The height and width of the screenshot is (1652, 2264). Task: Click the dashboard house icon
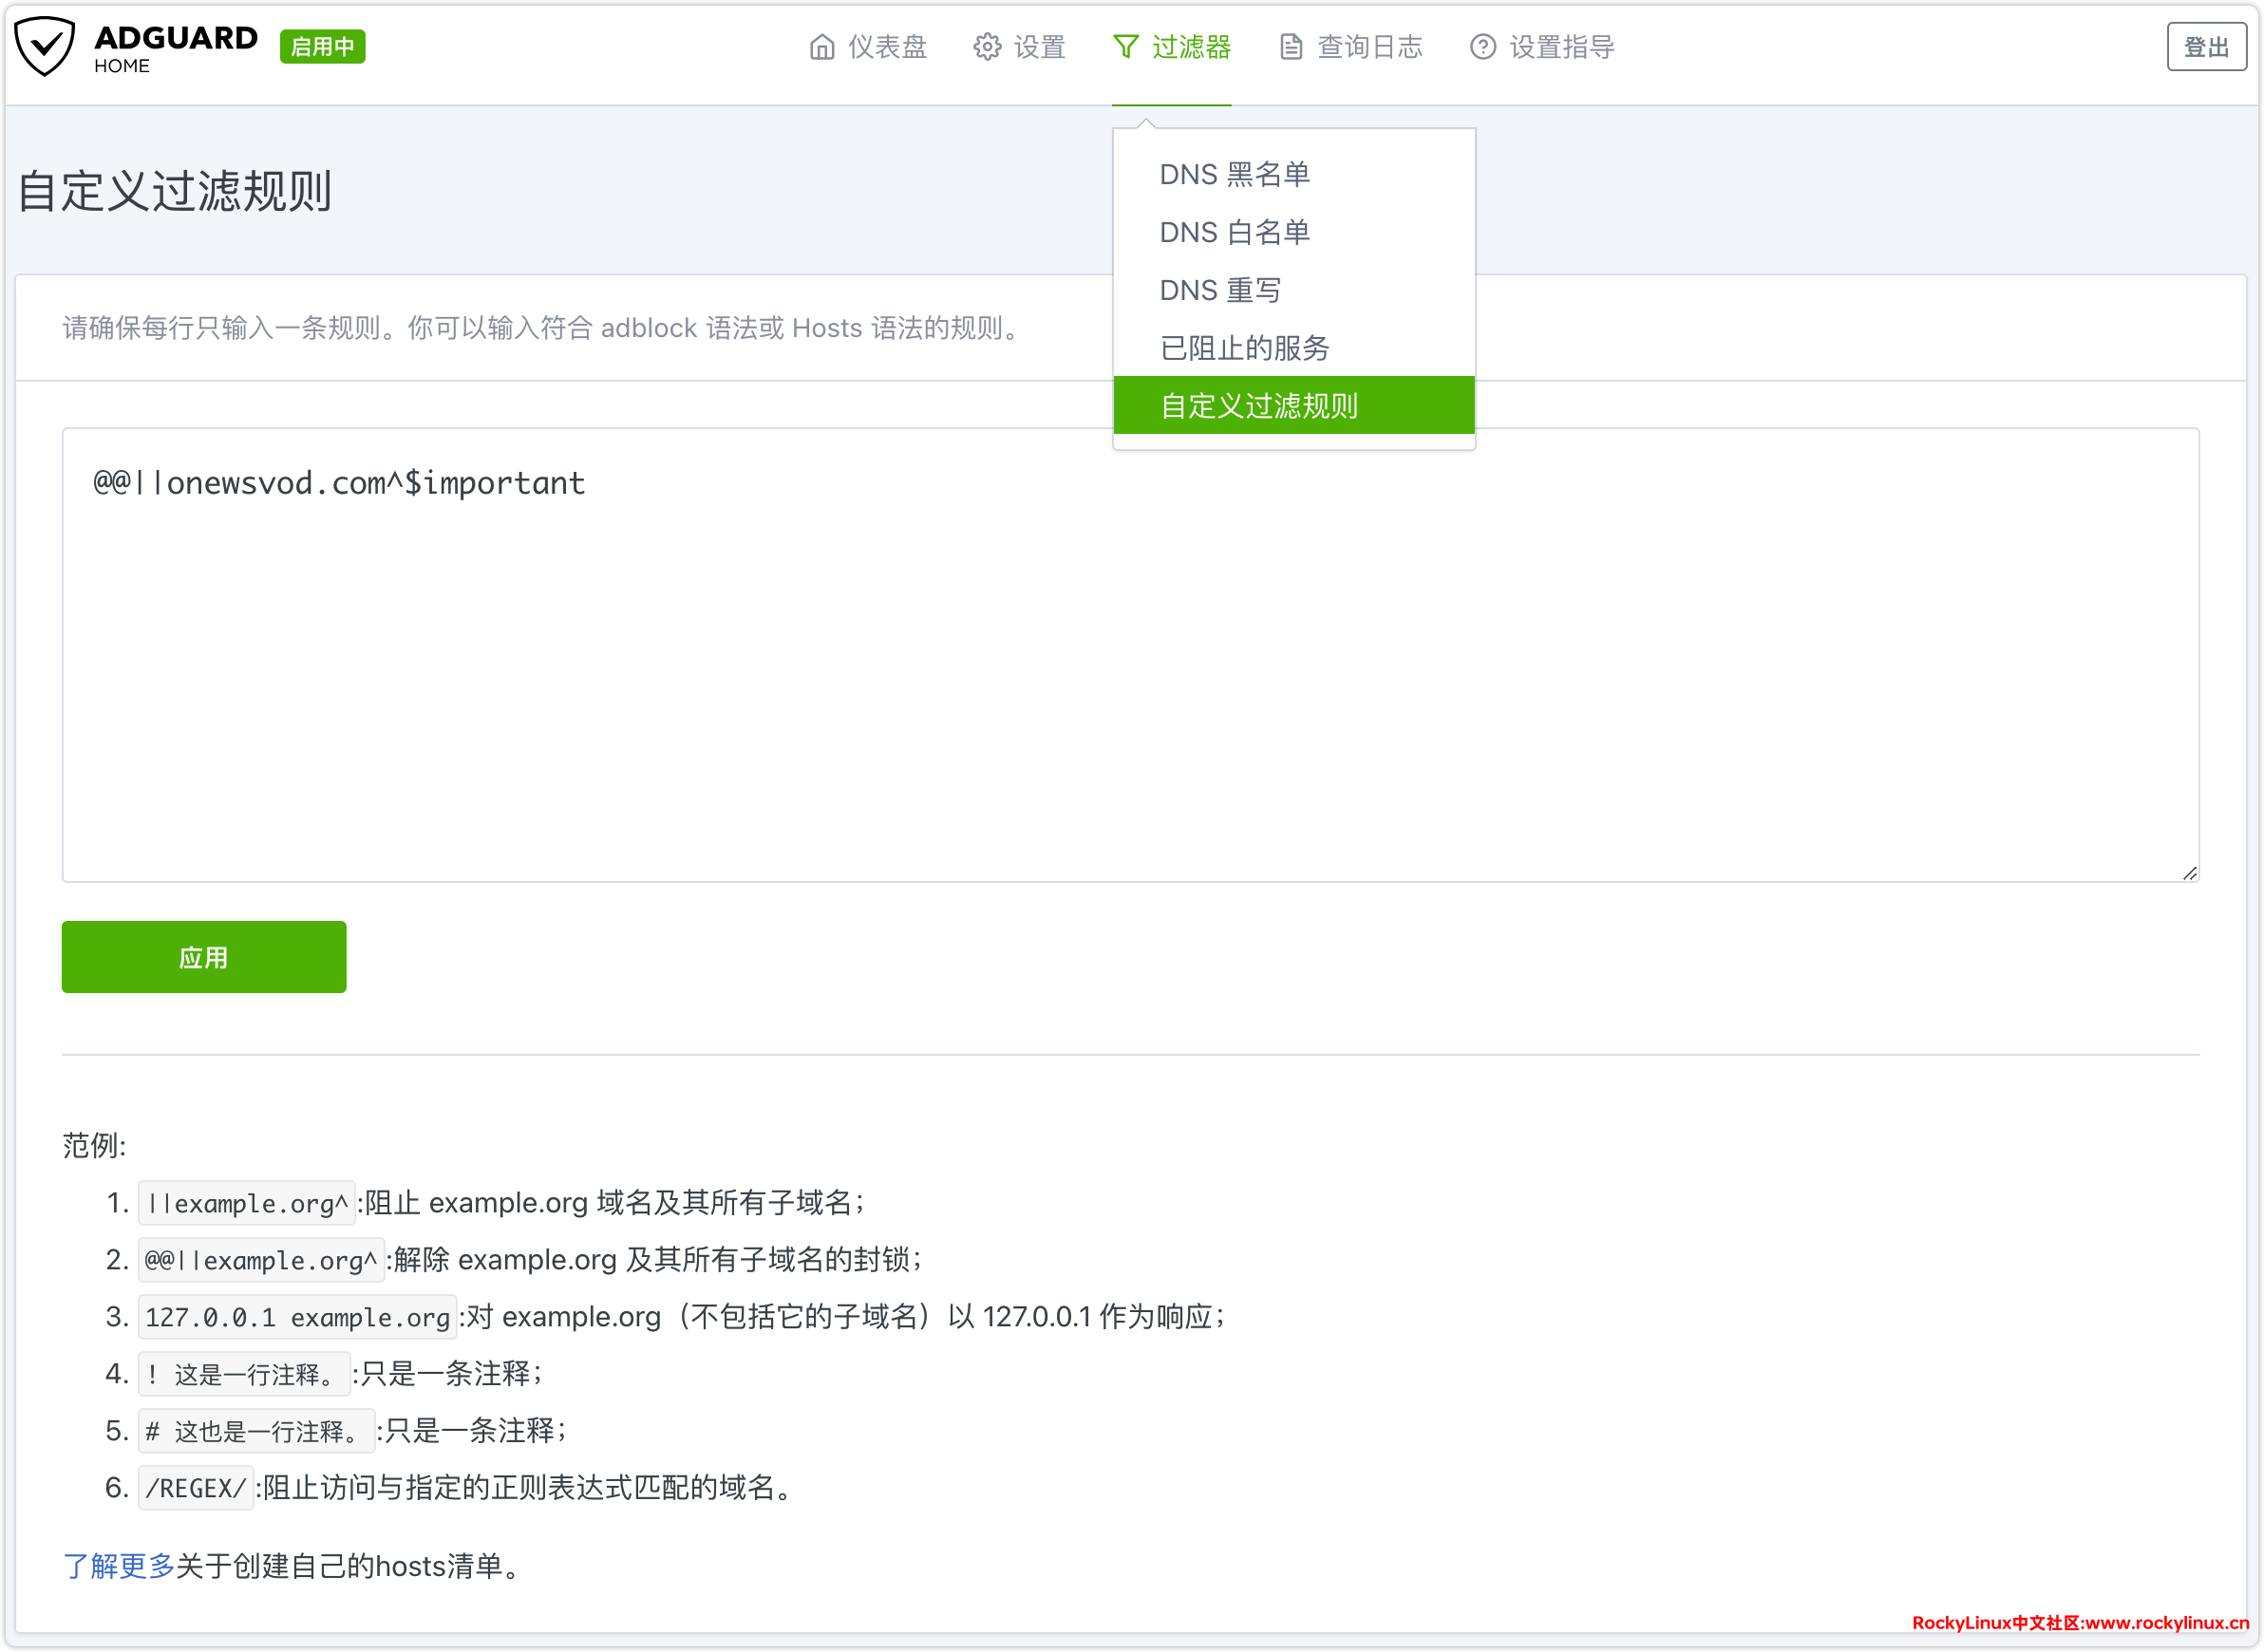click(x=821, y=47)
